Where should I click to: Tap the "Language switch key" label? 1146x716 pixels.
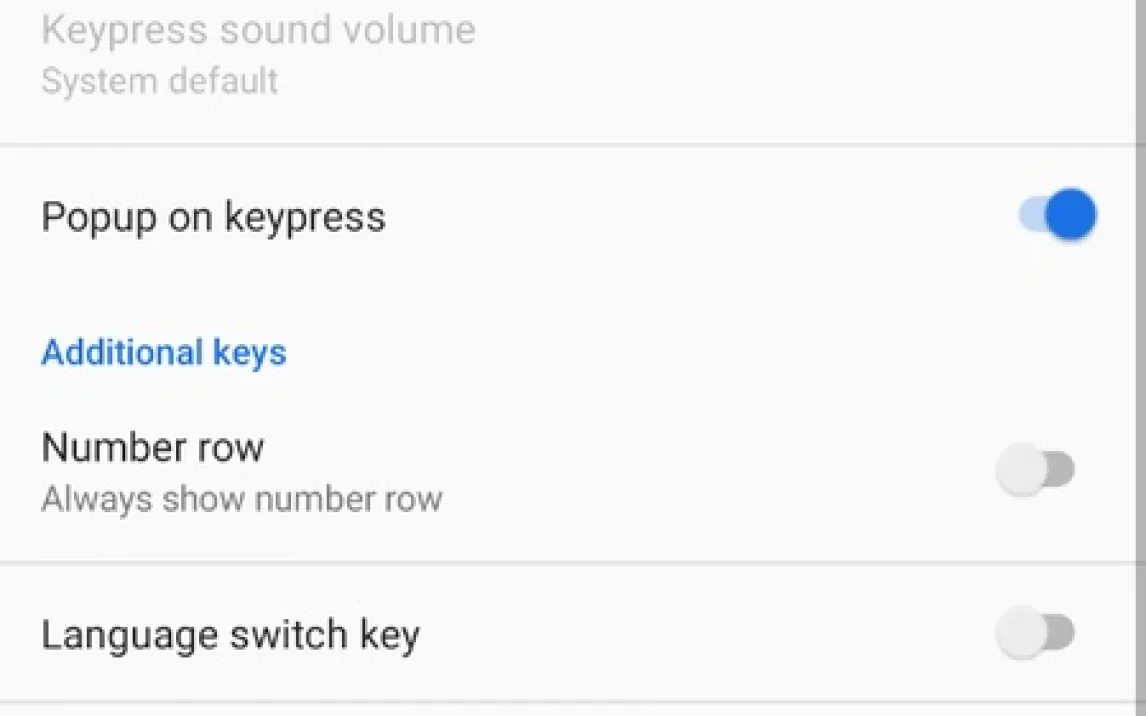click(230, 635)
